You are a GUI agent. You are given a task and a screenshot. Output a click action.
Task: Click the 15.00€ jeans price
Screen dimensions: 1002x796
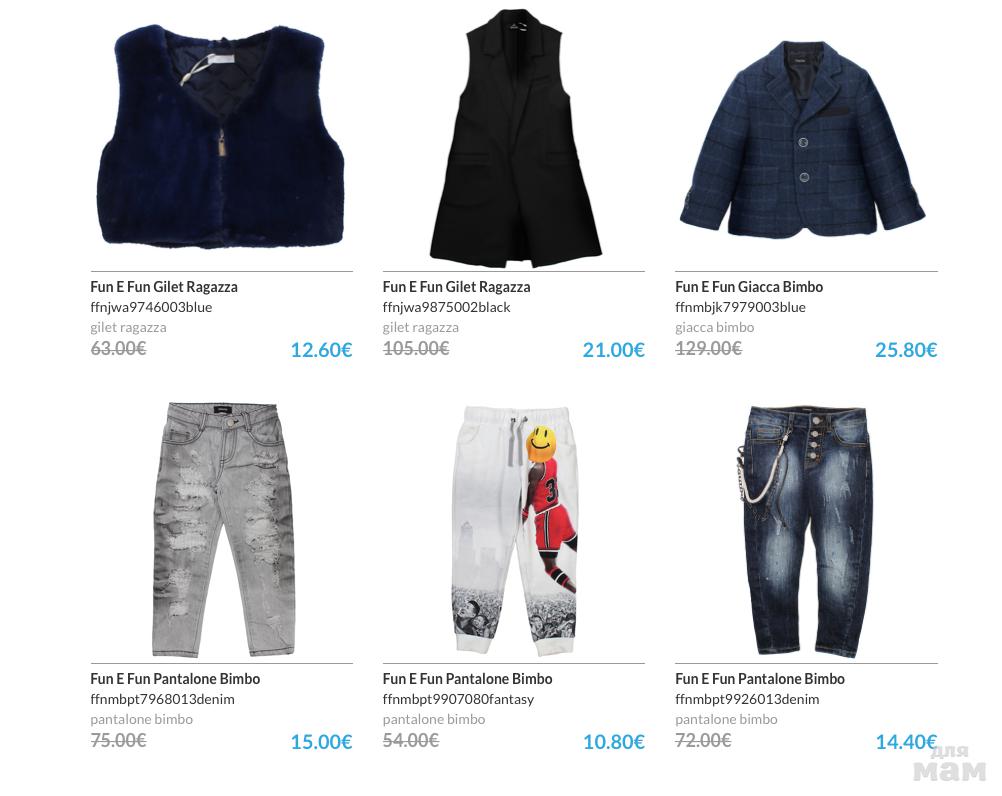(x=321, y=742)
